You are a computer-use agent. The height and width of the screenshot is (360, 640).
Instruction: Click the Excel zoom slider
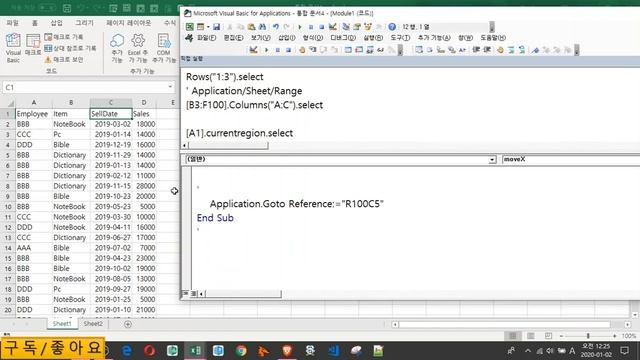pyautogui.click(x=588, y=336)
